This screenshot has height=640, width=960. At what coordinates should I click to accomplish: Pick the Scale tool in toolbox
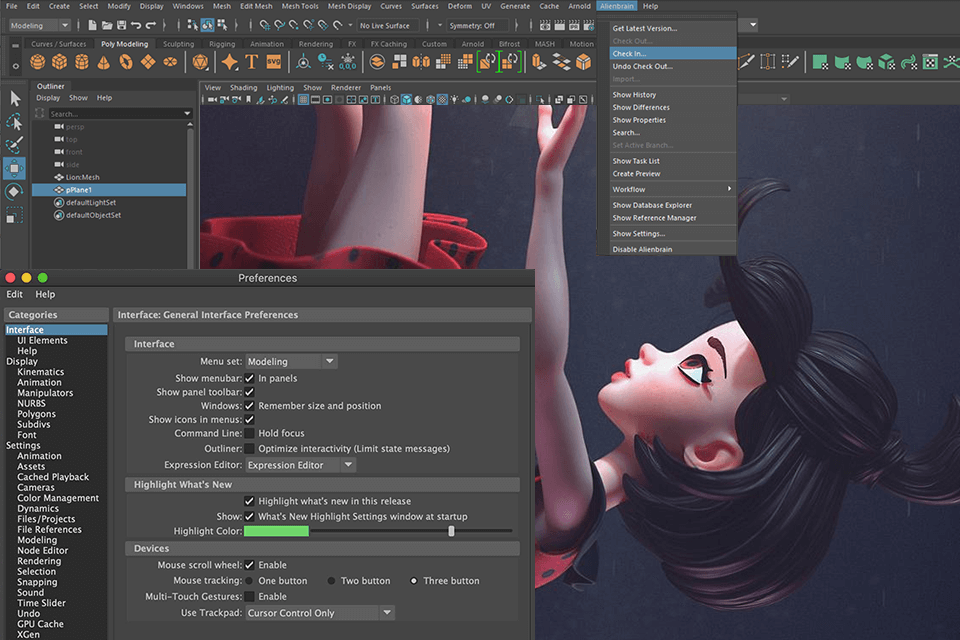click(14, 214)
